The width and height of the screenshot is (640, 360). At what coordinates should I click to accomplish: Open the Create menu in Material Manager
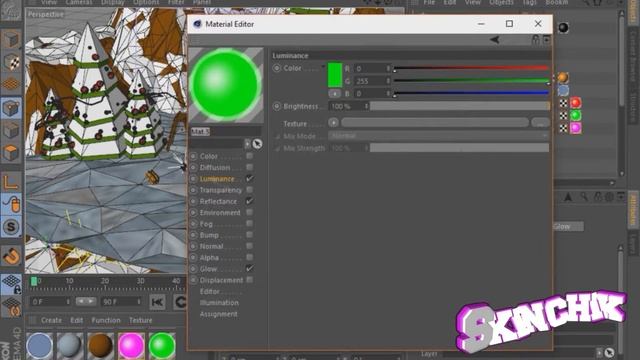(x=51, y=320)
